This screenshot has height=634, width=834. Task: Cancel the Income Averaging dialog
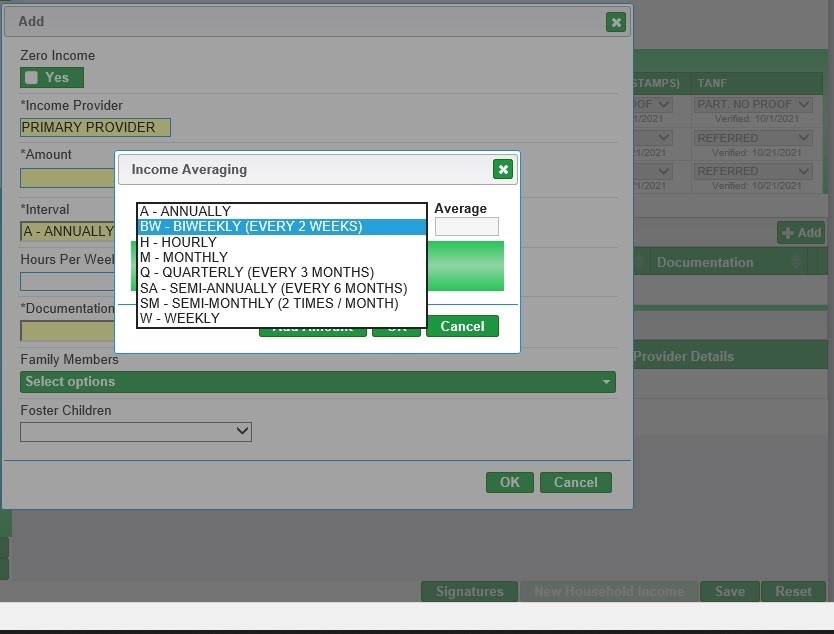[x=462, y=326]
